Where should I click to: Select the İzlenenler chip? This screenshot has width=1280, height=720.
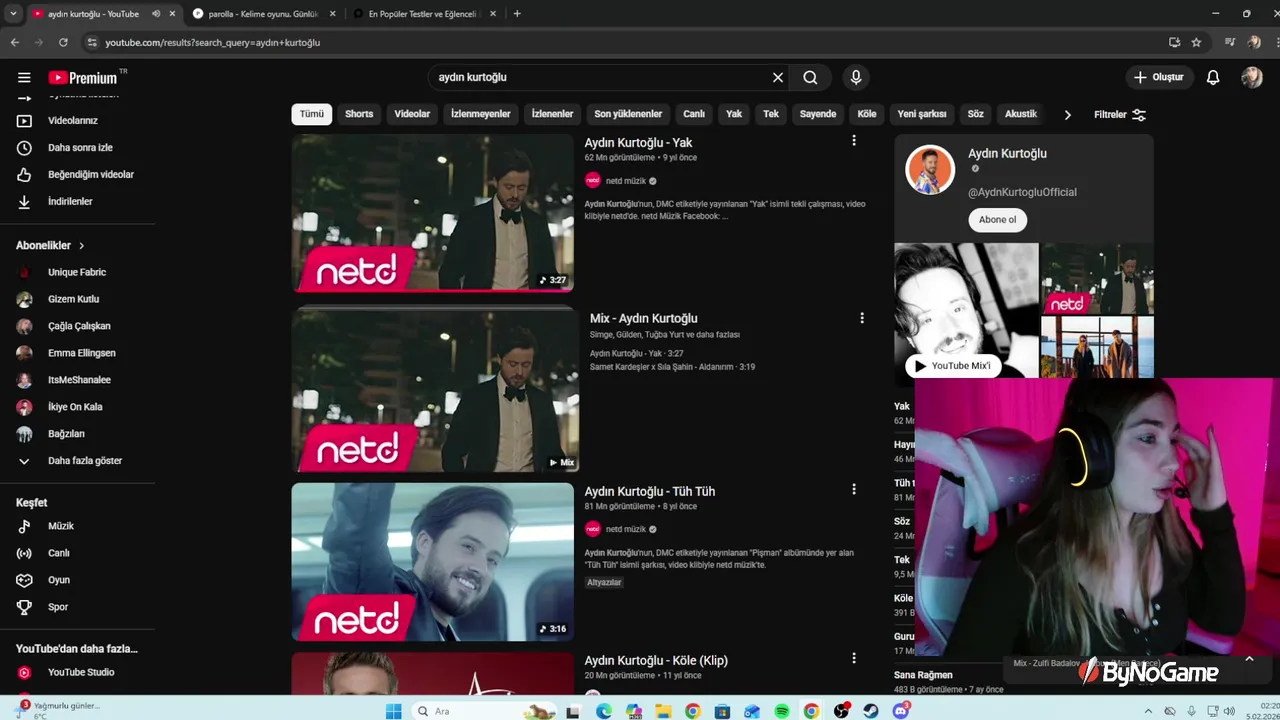552,114
